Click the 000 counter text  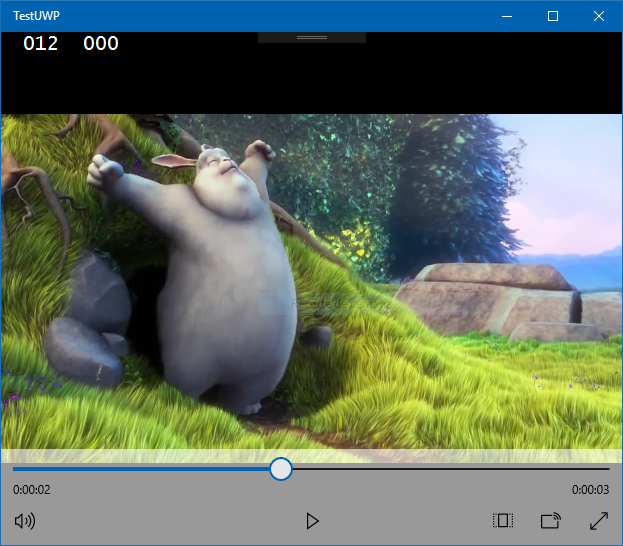tap(101, 43)
